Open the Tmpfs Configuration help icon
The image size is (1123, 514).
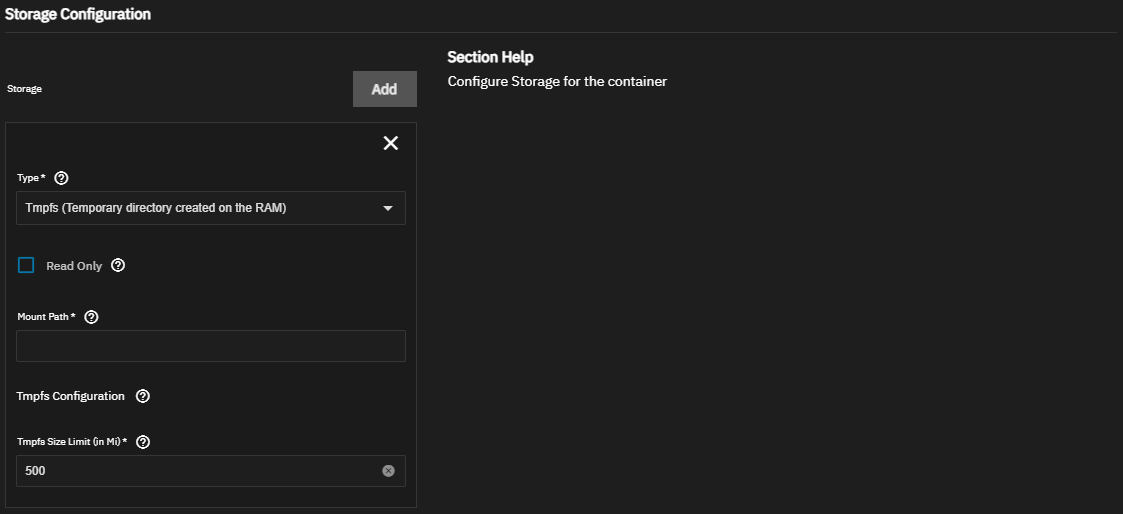(142, 396)
